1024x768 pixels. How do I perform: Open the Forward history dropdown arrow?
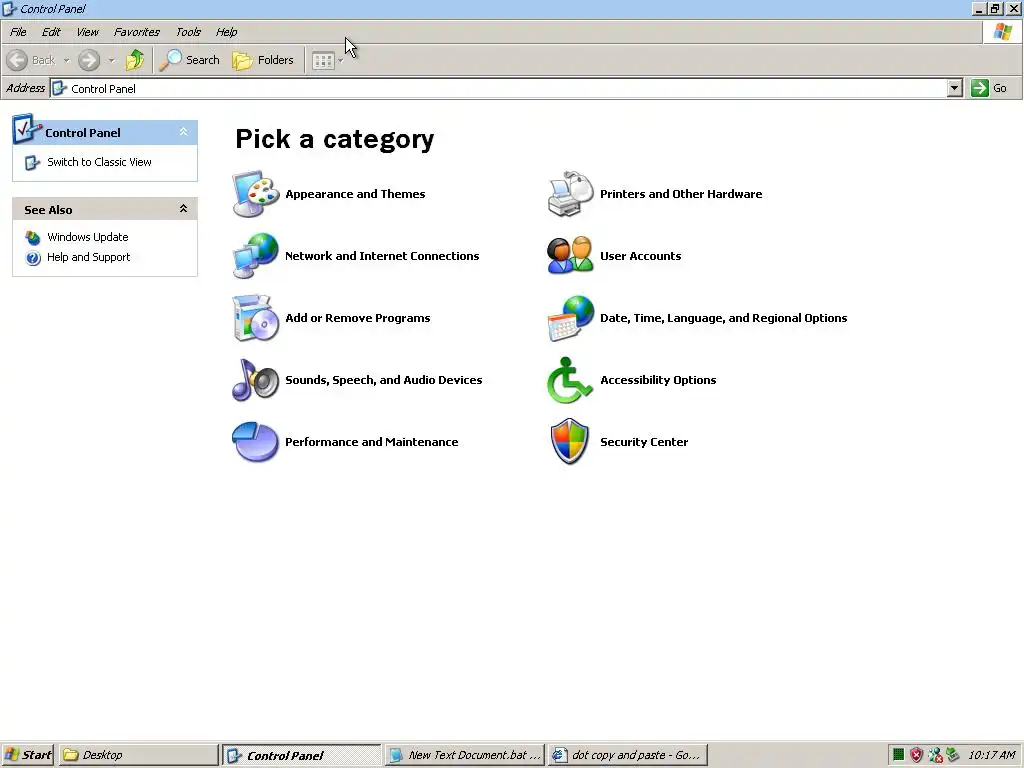pyautogui.click(x=111, y=61)
